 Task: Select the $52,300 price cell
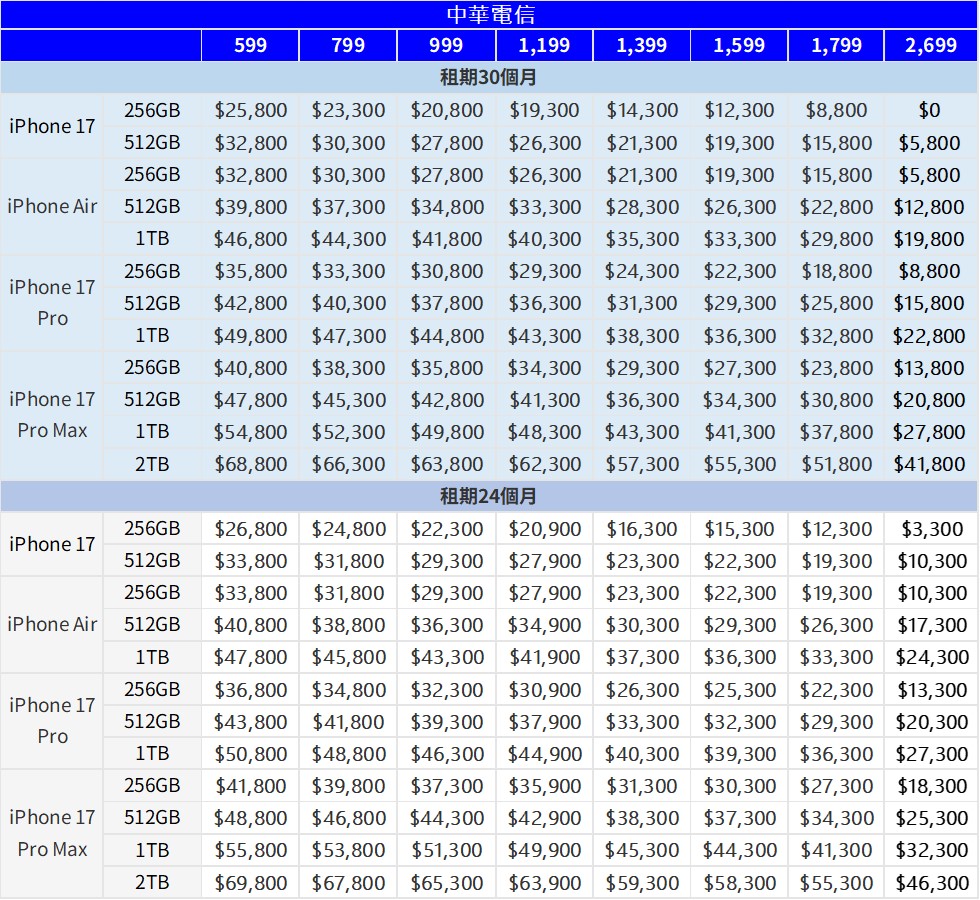point(349,432)
